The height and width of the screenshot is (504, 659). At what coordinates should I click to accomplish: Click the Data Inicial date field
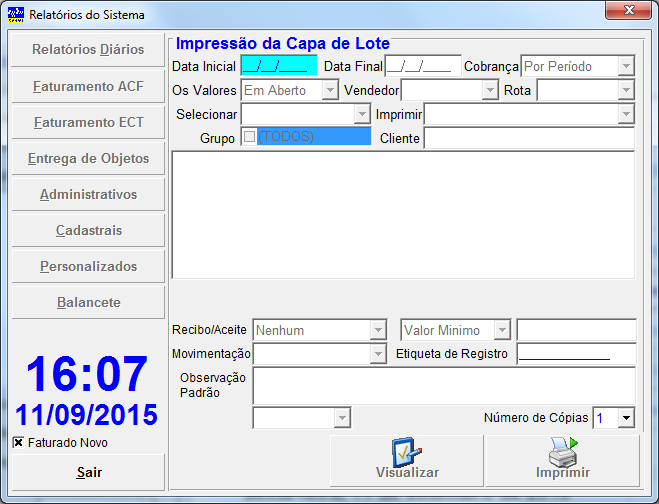click(278, 66)
